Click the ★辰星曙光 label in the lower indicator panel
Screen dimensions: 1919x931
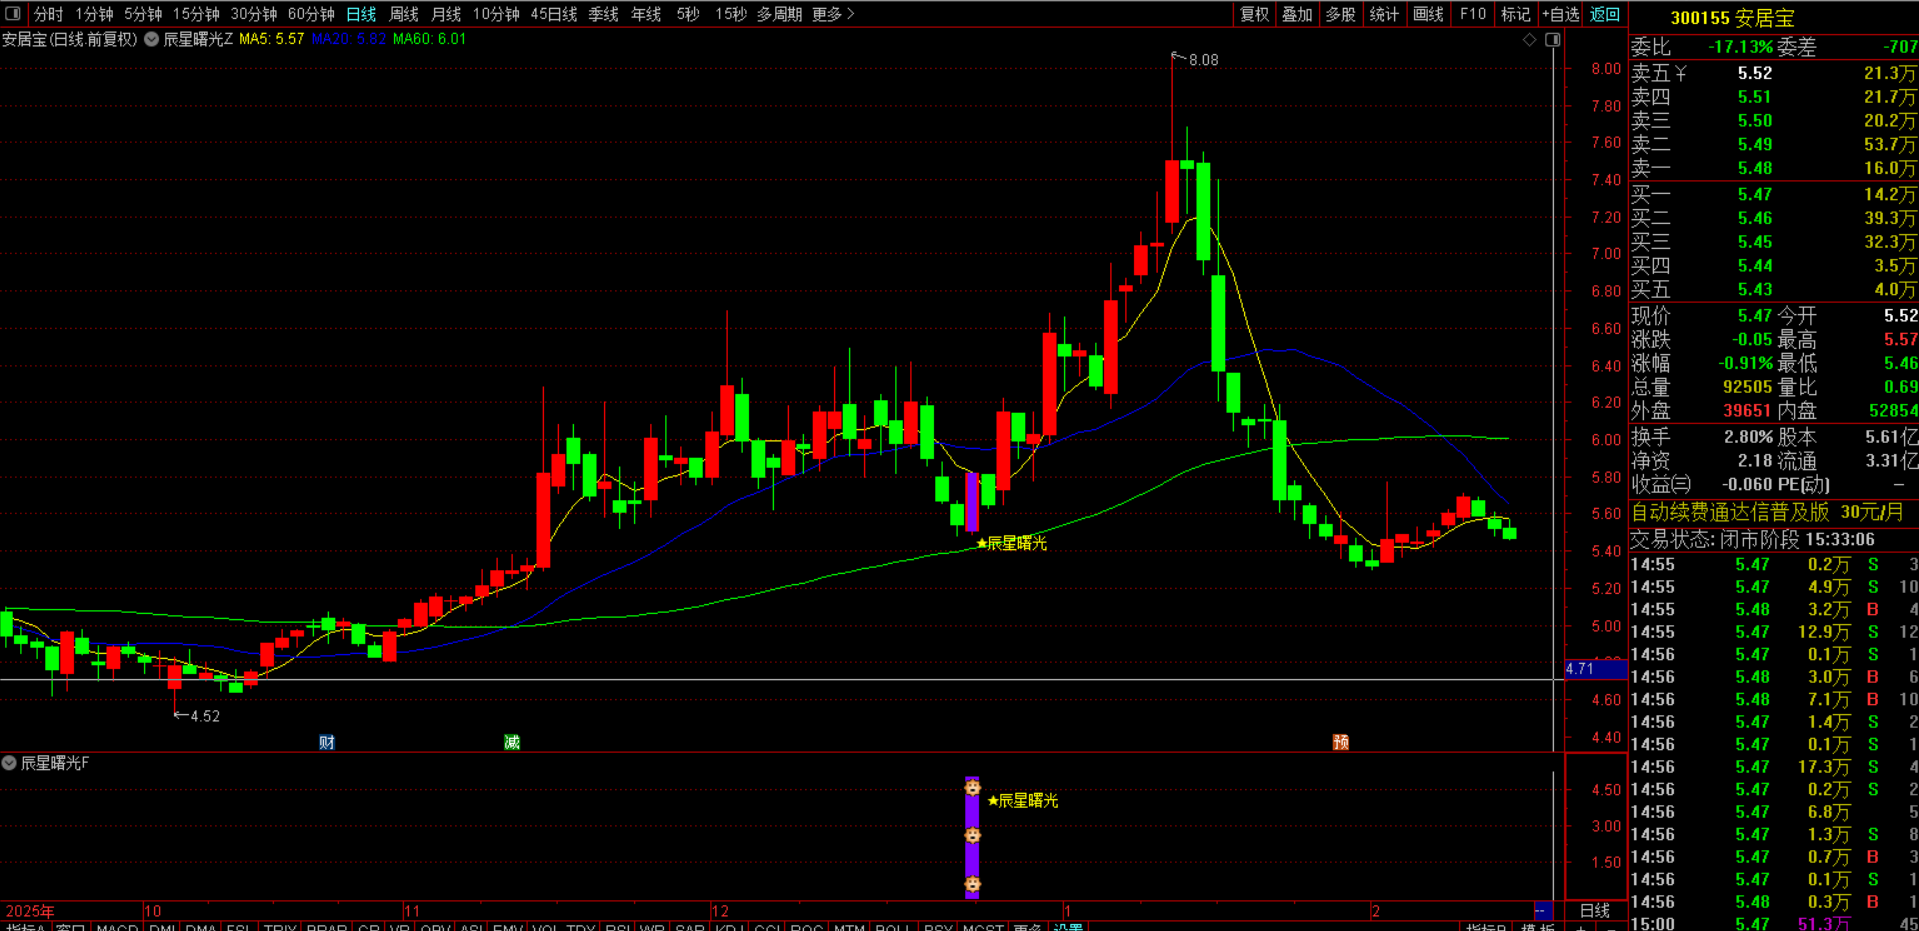click(x=1022, y=801)
